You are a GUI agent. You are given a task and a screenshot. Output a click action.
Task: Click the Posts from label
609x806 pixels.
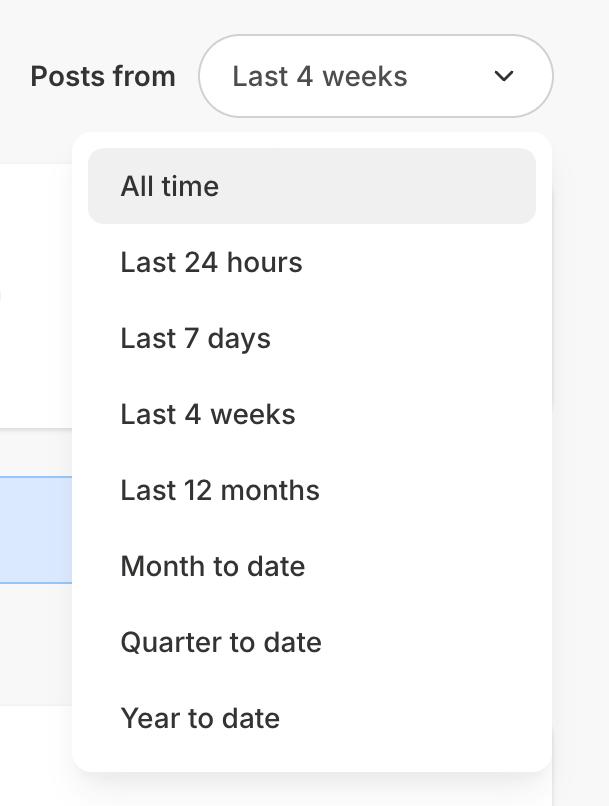102,75
